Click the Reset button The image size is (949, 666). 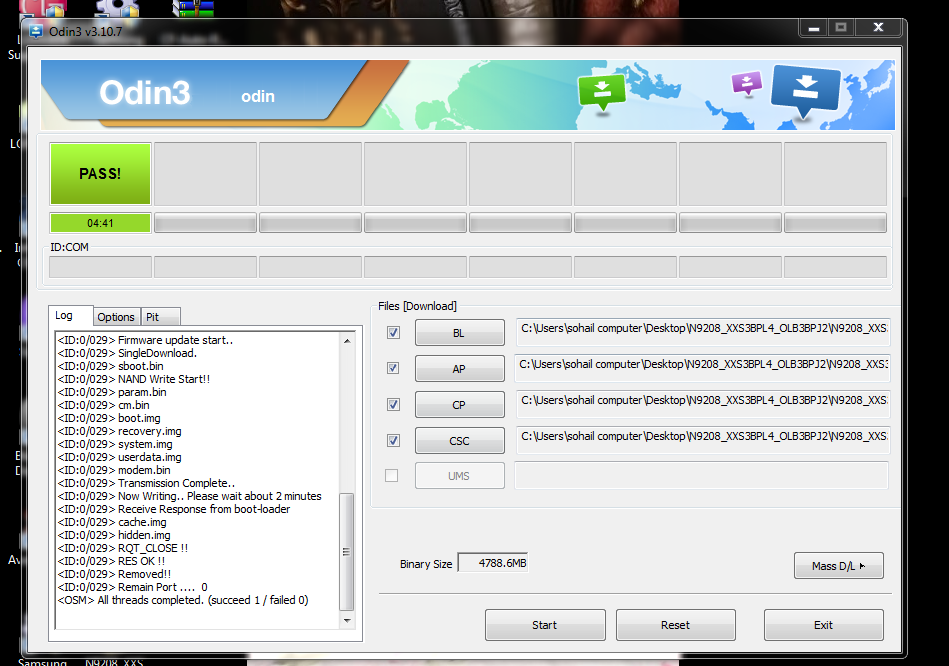(675, 625)
